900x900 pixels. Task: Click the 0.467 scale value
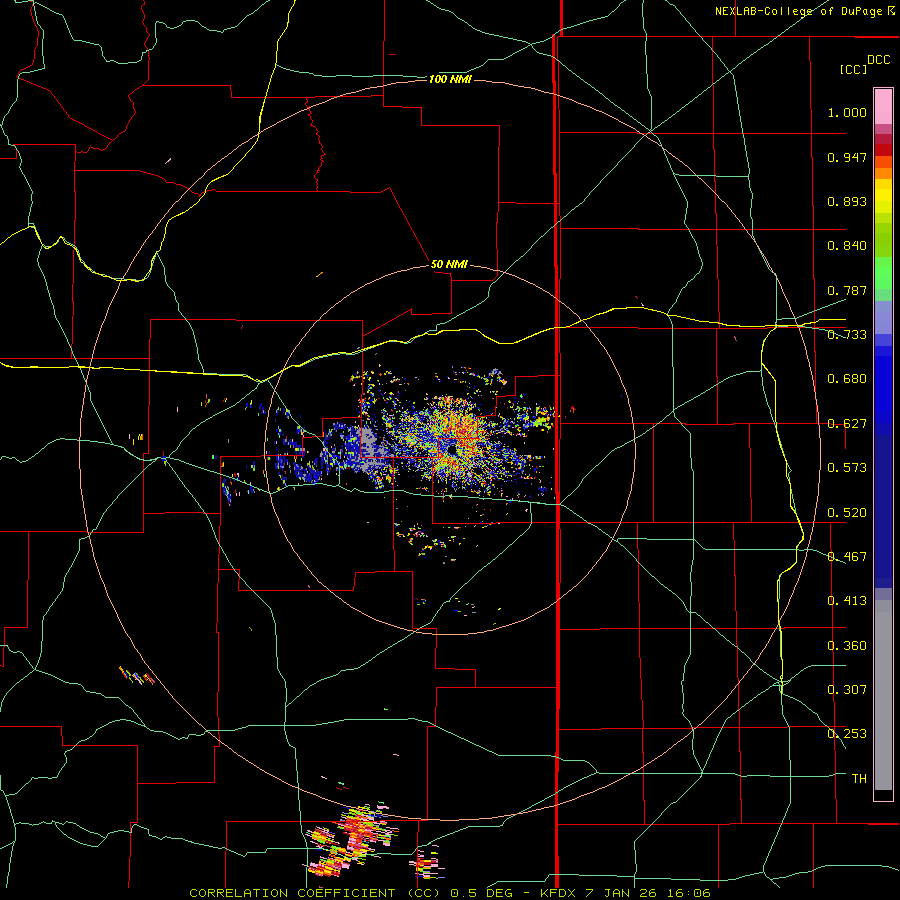pos(847,557)
